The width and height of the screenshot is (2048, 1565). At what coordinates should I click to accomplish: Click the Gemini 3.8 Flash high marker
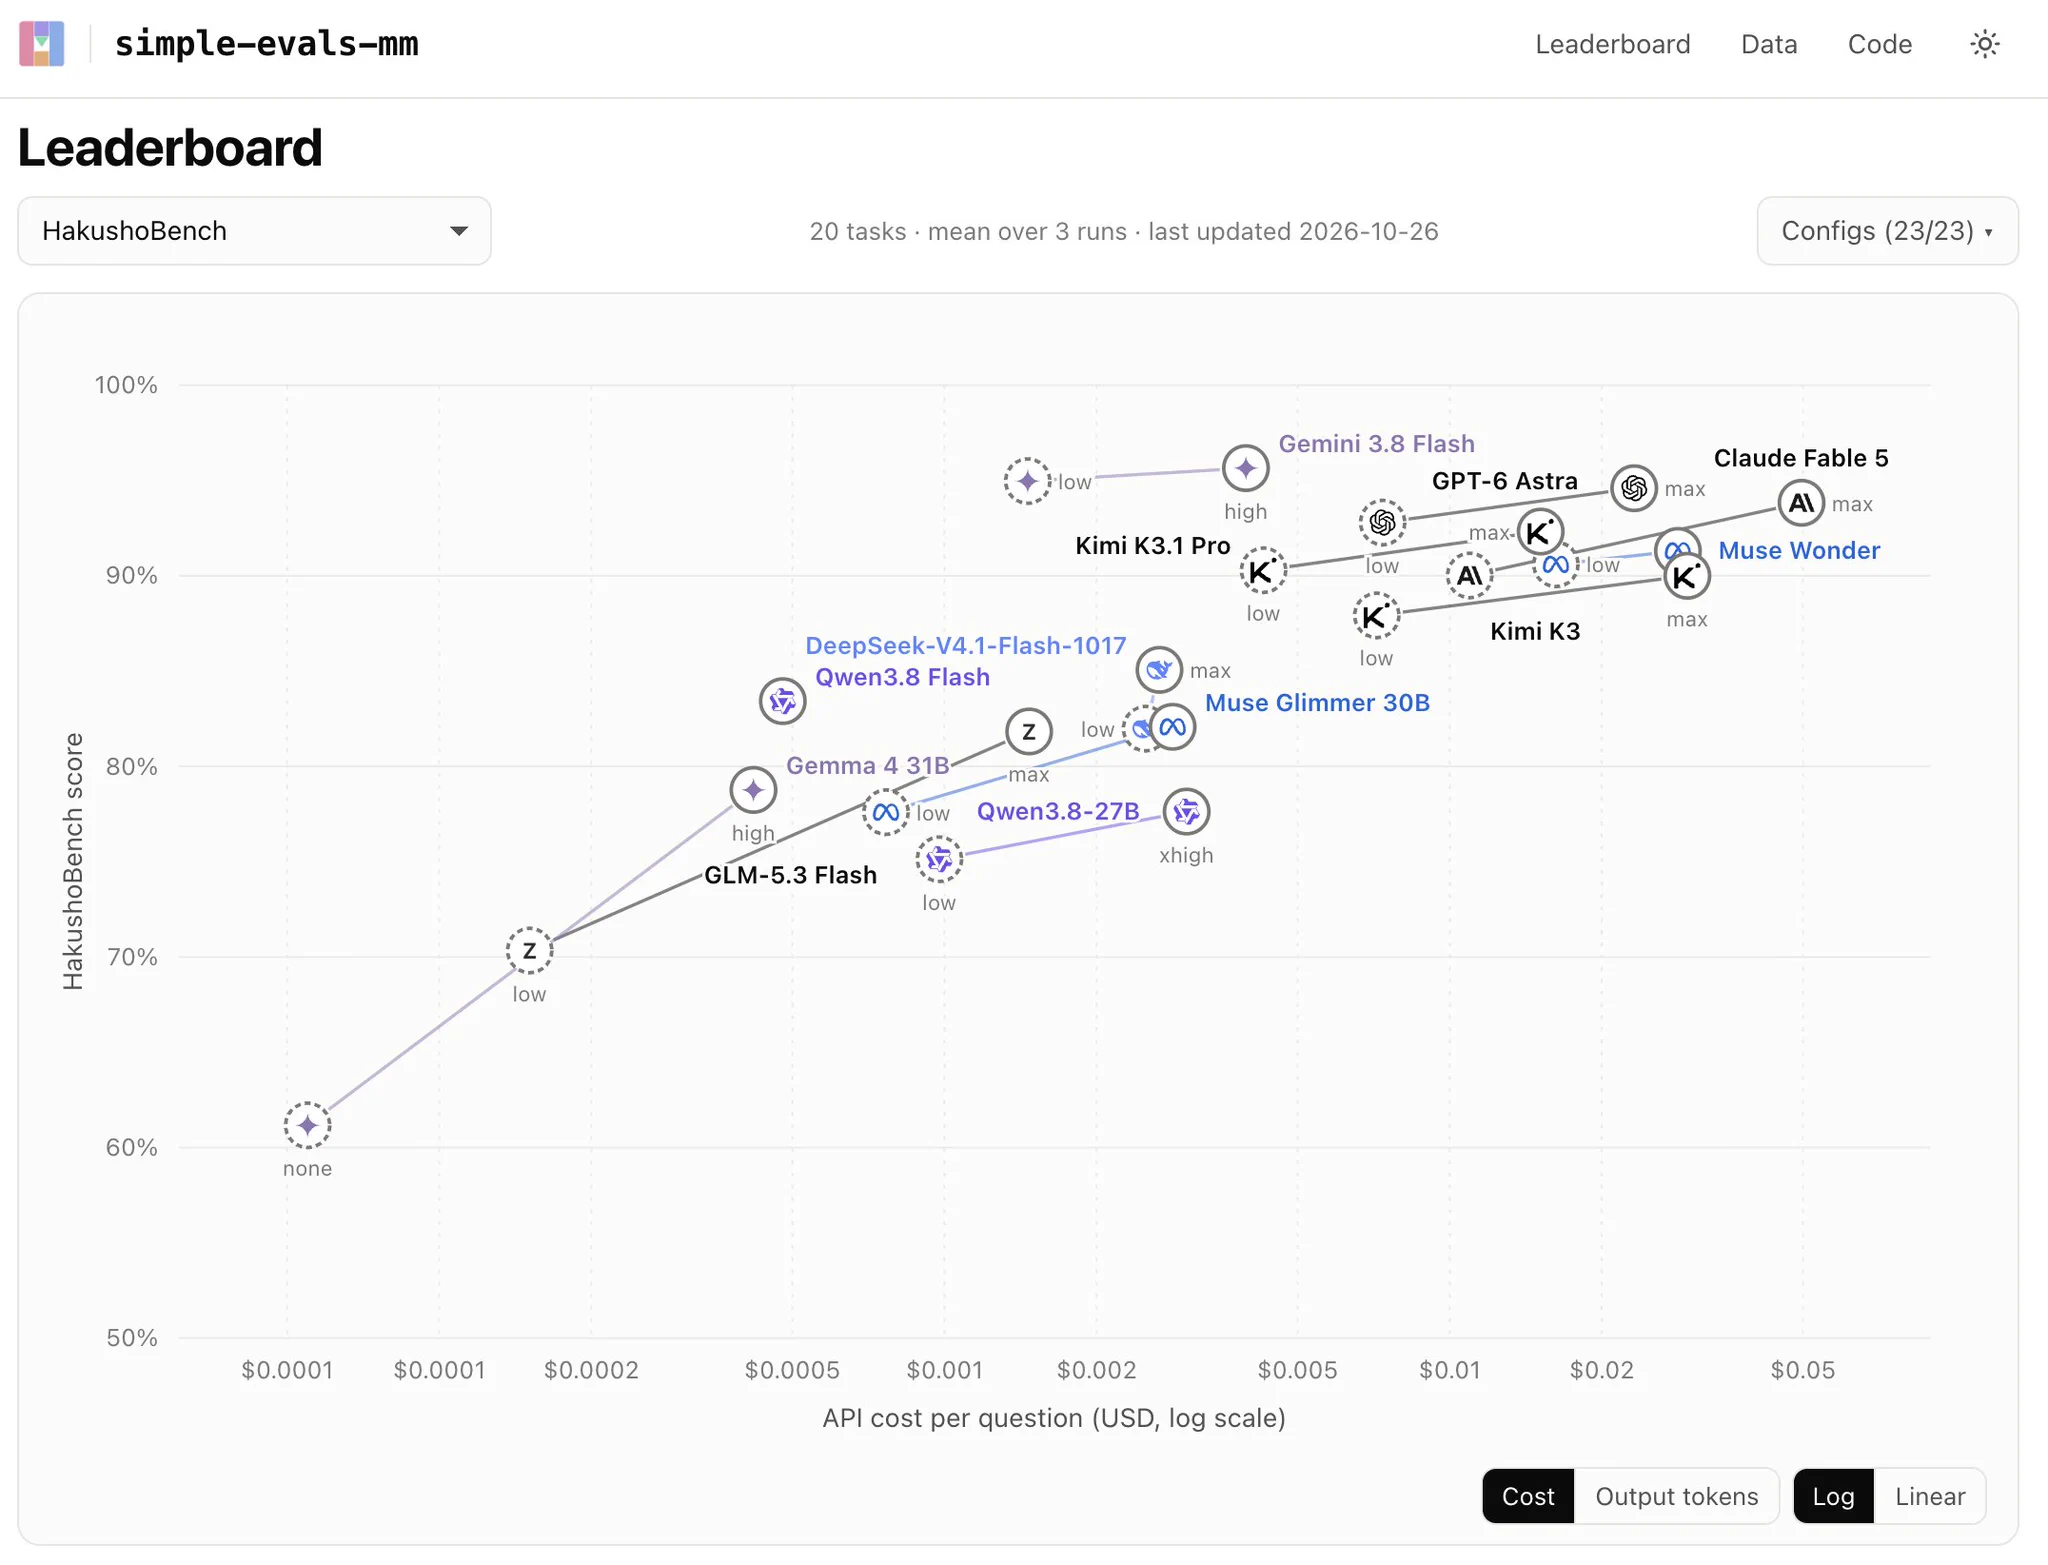pos(1245,468)
